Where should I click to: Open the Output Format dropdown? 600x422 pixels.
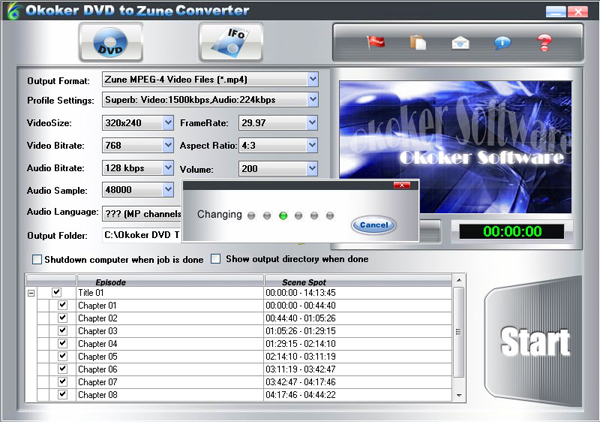(x=313, y=80)
